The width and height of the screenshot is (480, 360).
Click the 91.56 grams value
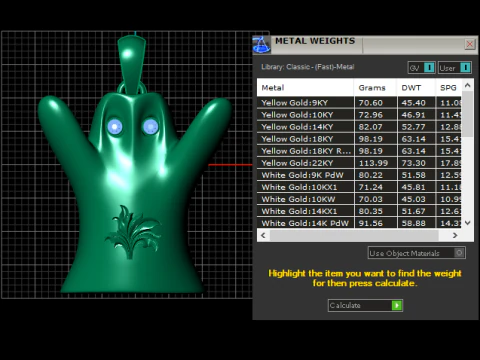(371, 223)
